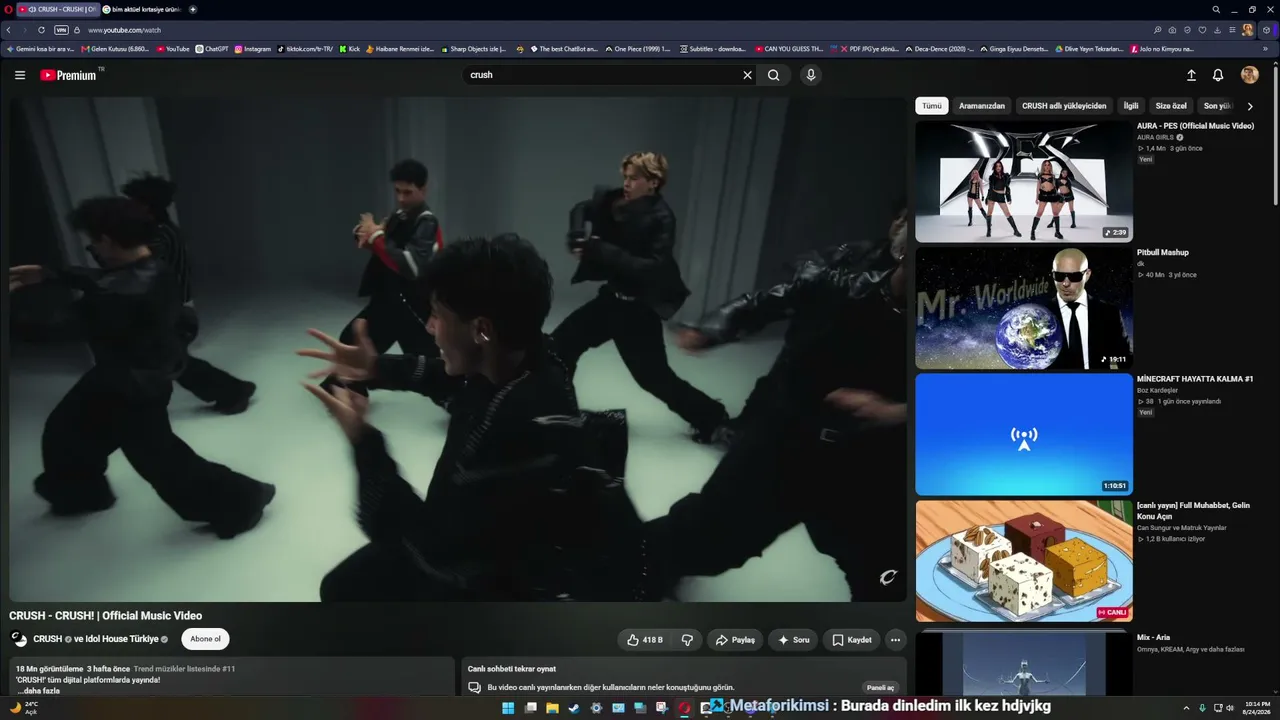Image resolution: width=1280 pixels, height=720 pixels.
Task: Open MİNECRAFT HAYATTA KALMA #1 thumbnail
Action: pos(1024,435)
